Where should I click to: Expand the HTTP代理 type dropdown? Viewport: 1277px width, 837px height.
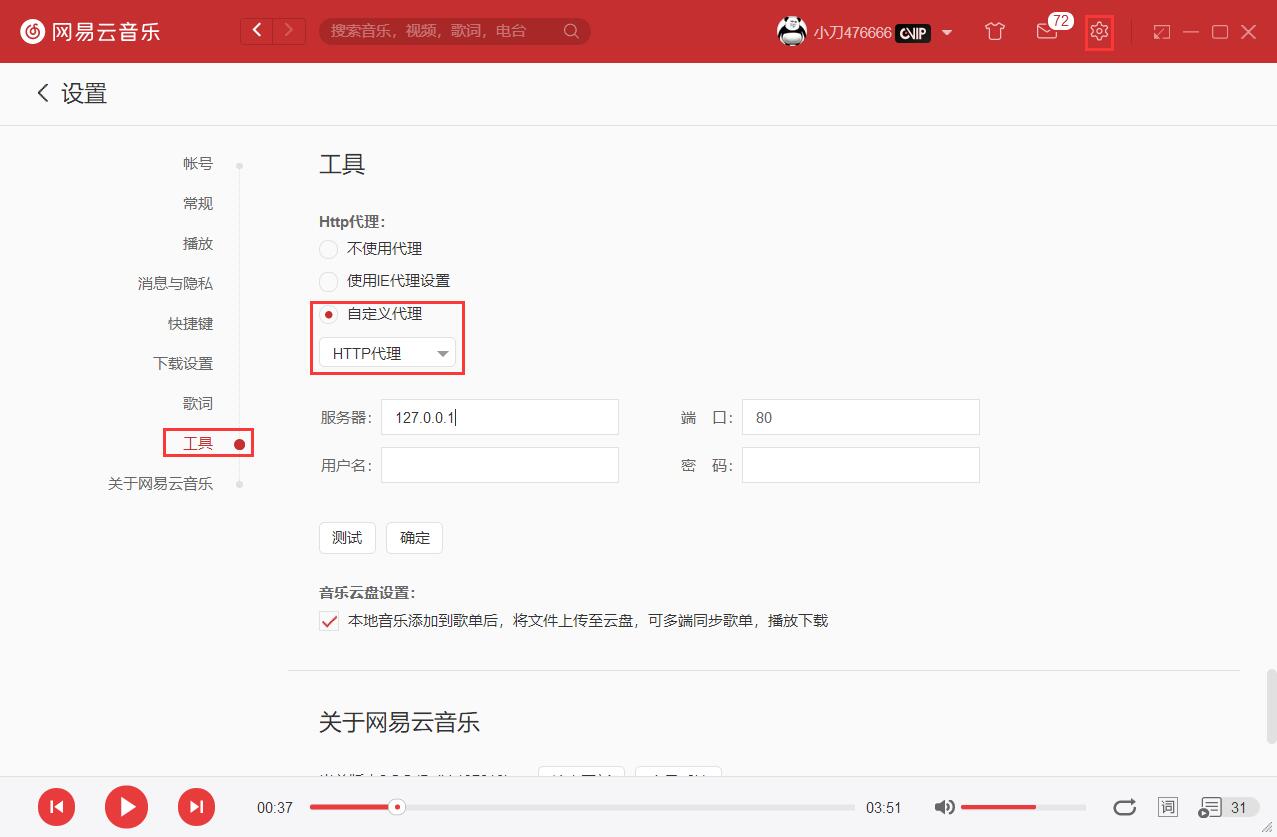pyautogui.click(x=387, y=353)
